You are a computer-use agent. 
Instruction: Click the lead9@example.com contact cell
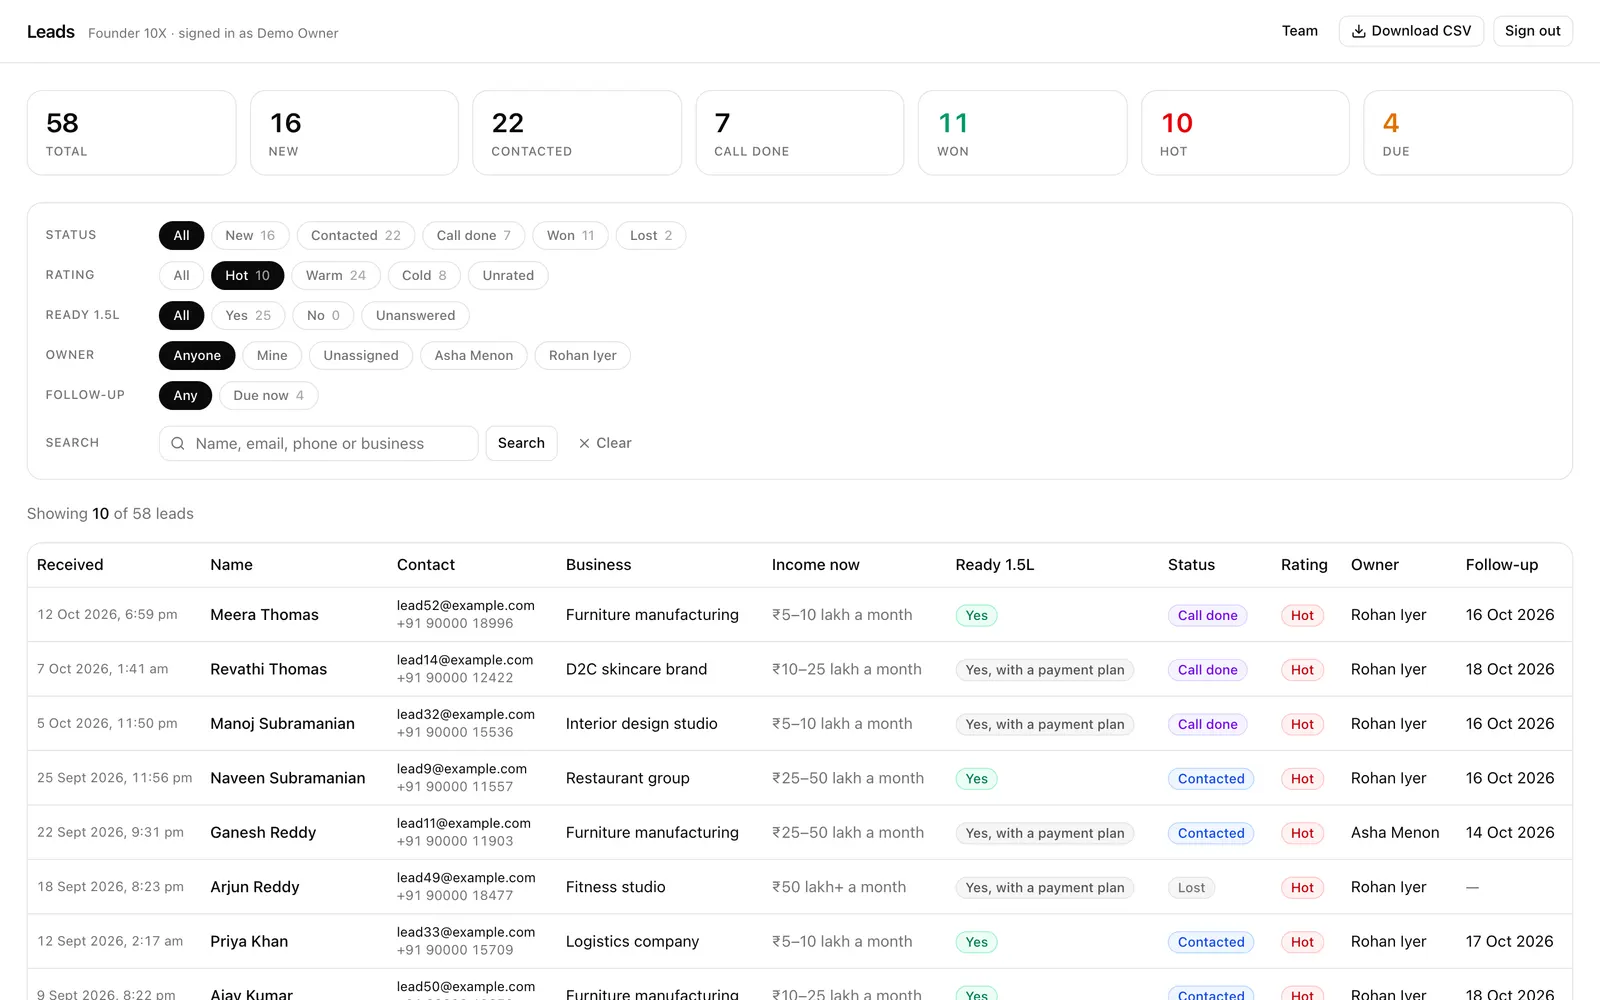[x=461, y=769]
